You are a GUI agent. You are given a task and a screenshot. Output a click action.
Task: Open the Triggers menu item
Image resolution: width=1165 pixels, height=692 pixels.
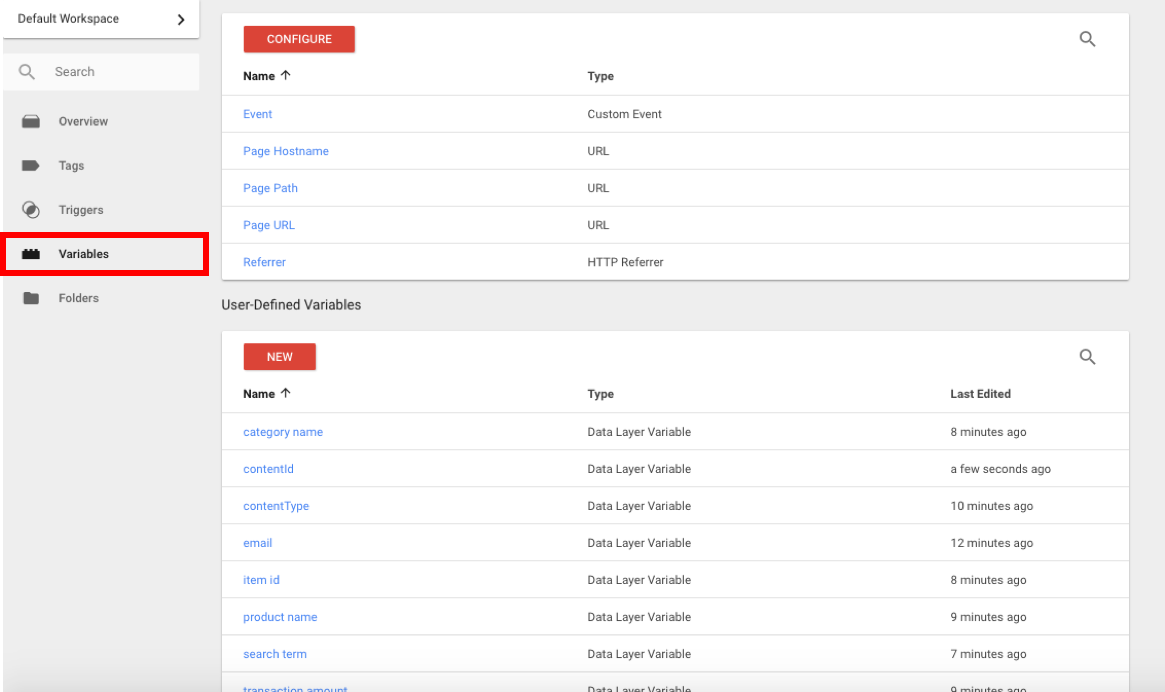click(x=81, y=210)
